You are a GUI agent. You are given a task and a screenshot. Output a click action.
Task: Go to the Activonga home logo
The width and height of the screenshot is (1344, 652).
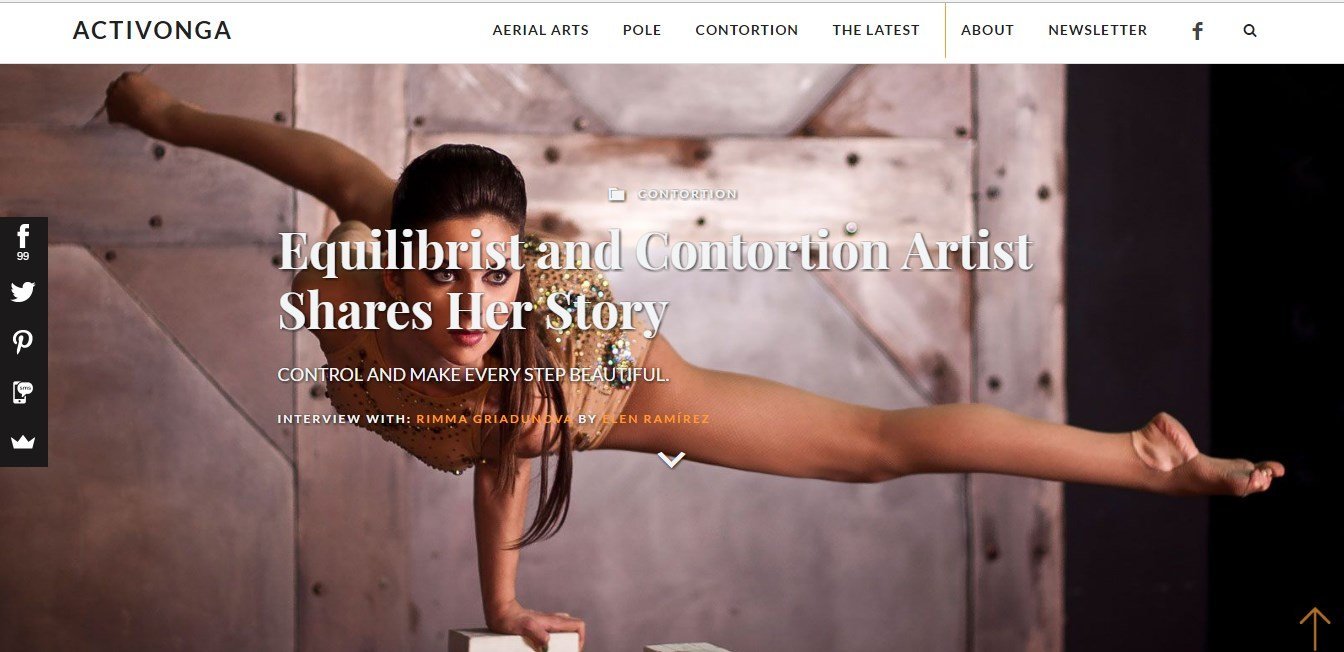(153, 31)
